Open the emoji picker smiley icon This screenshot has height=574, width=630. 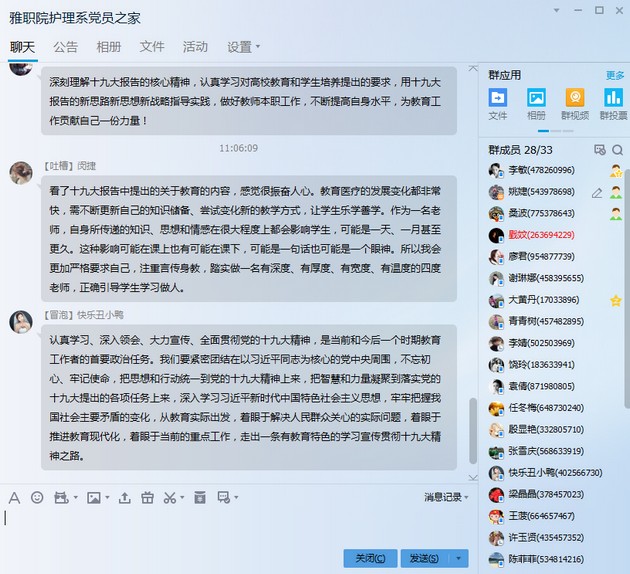[37, 497]
